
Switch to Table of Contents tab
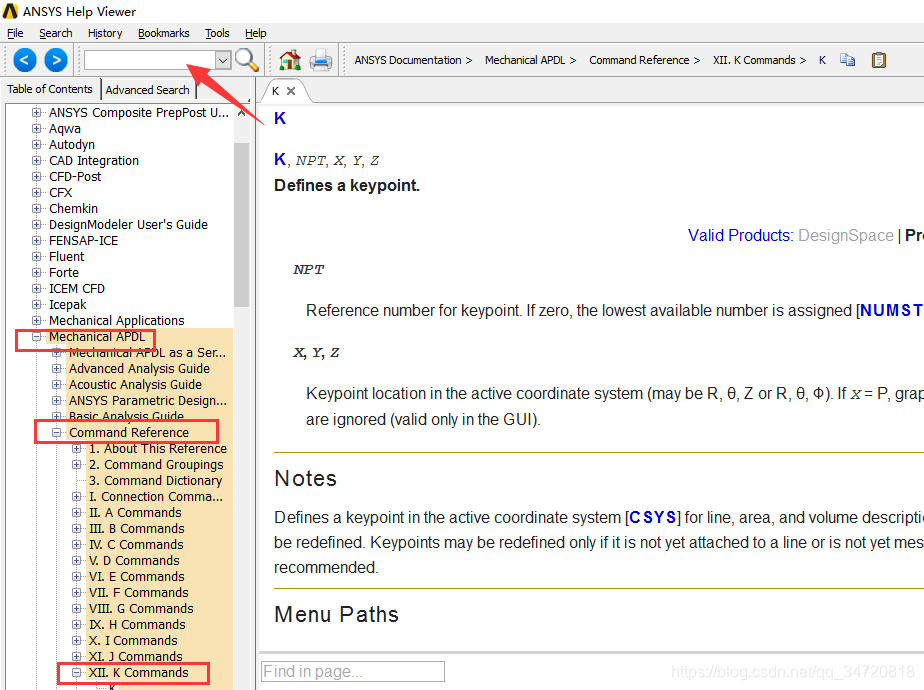click(50, 89)
